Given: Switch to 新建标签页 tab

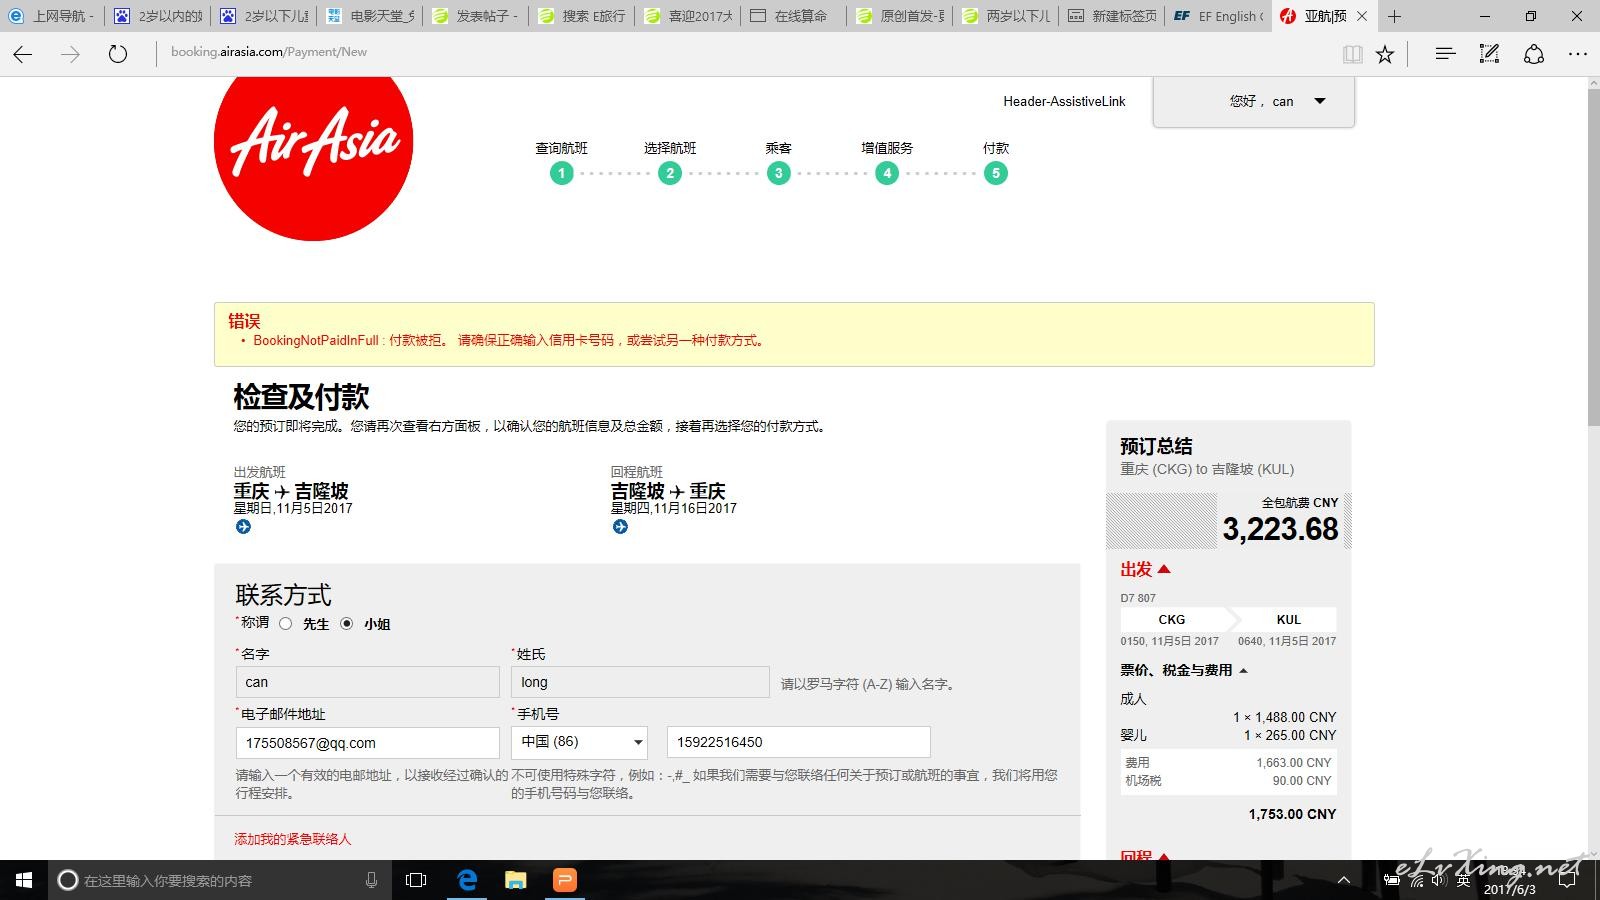Looking at the screenshot, I should tap(1111, 16).
